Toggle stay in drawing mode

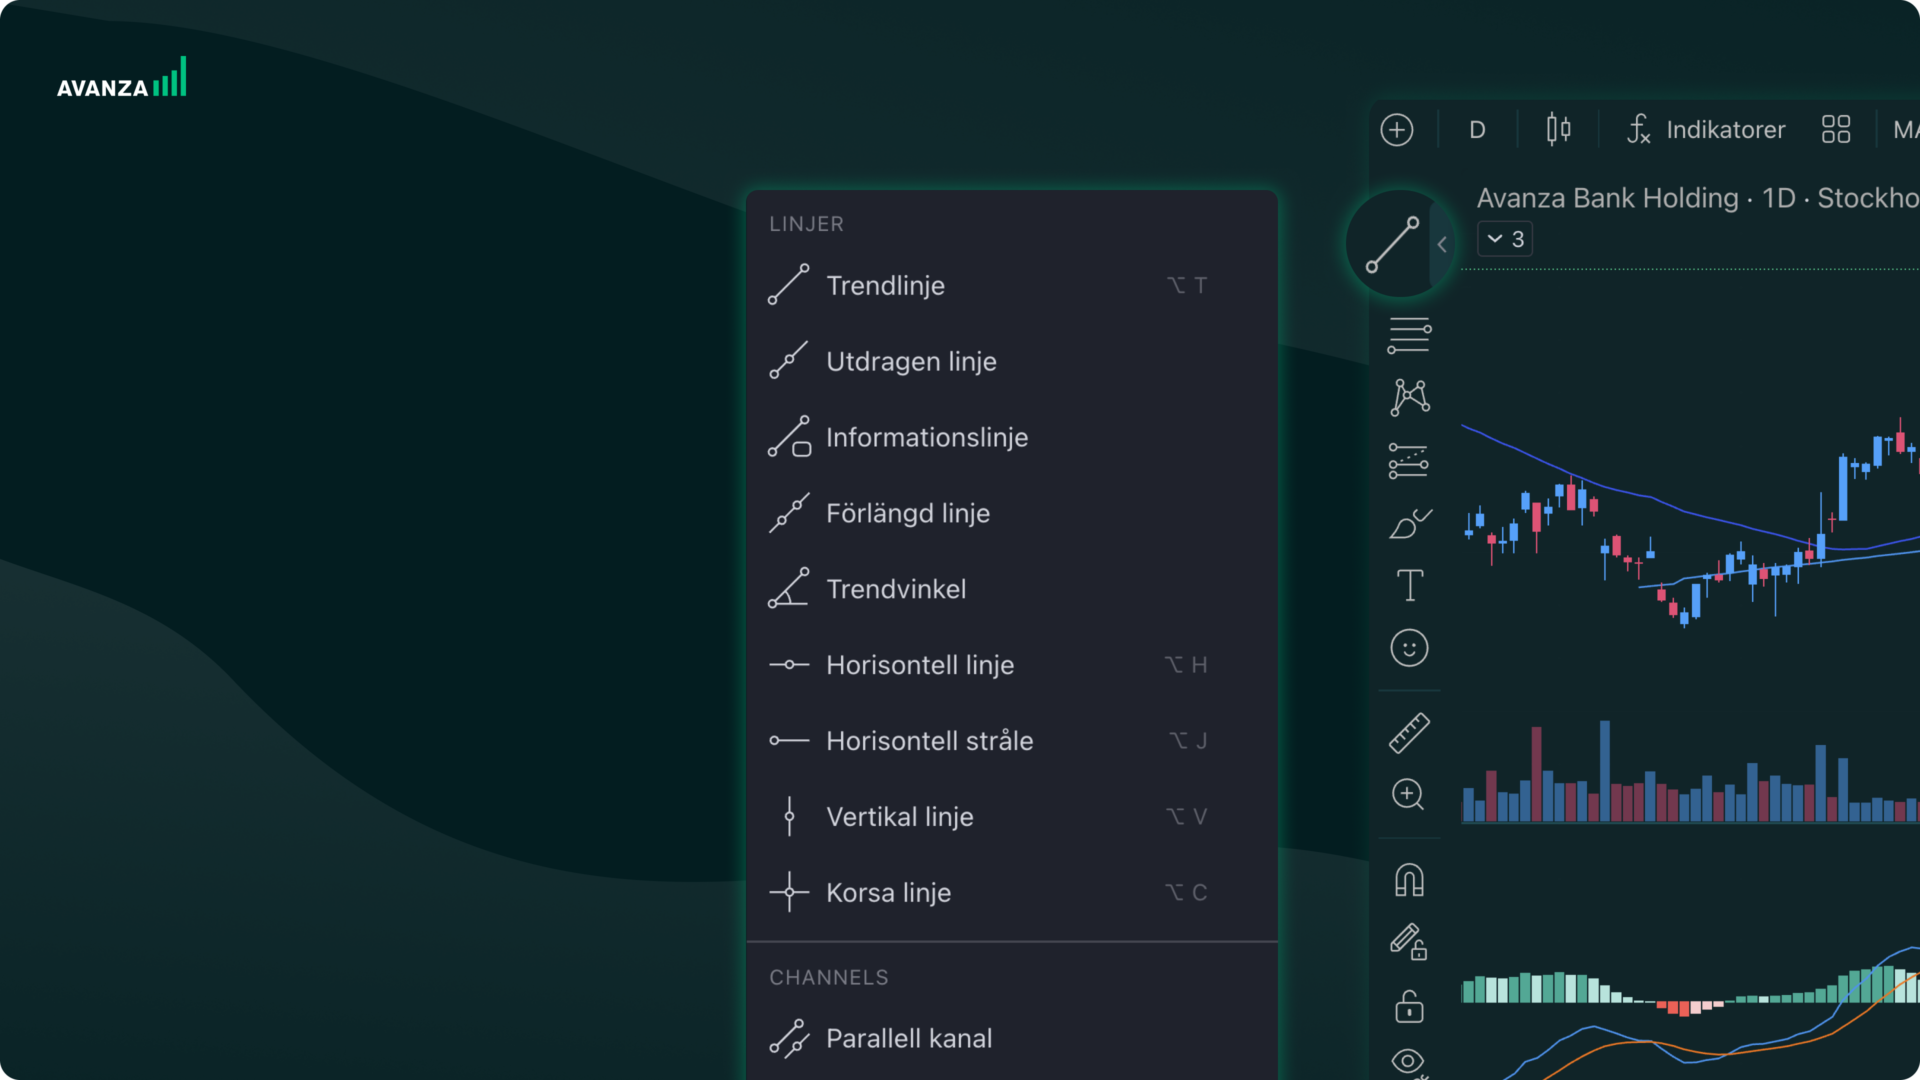[1409, 942]
